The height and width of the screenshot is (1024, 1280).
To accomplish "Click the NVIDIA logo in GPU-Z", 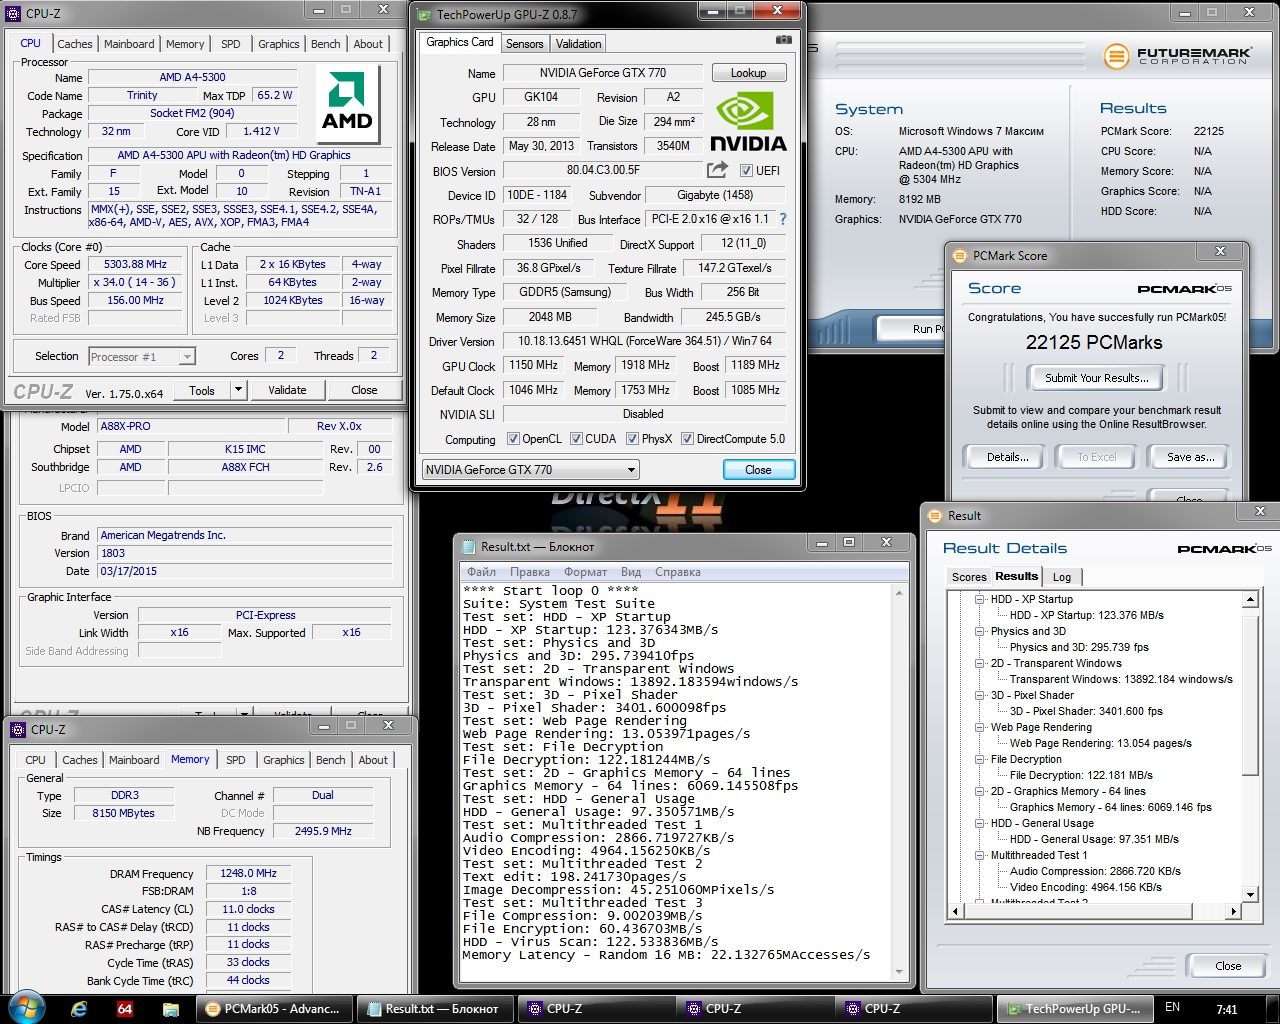I will coord(748,122).
